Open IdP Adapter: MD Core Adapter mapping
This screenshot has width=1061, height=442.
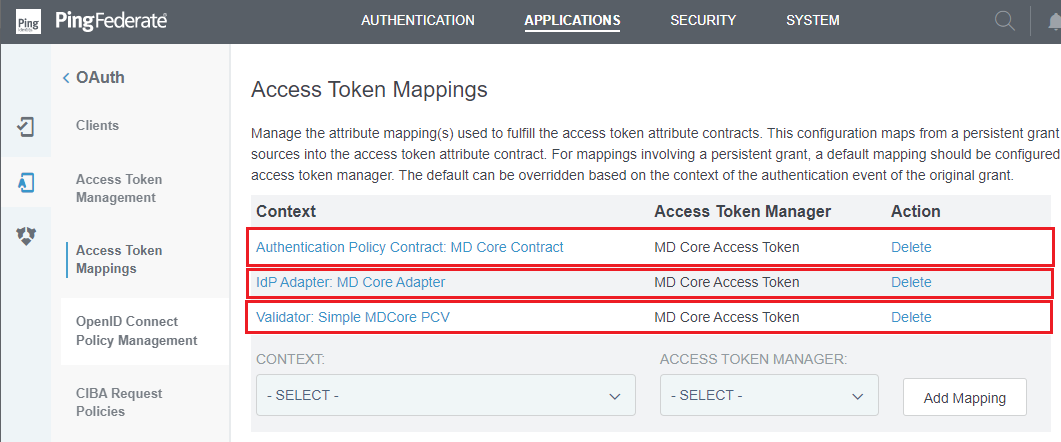pos(351,282)
